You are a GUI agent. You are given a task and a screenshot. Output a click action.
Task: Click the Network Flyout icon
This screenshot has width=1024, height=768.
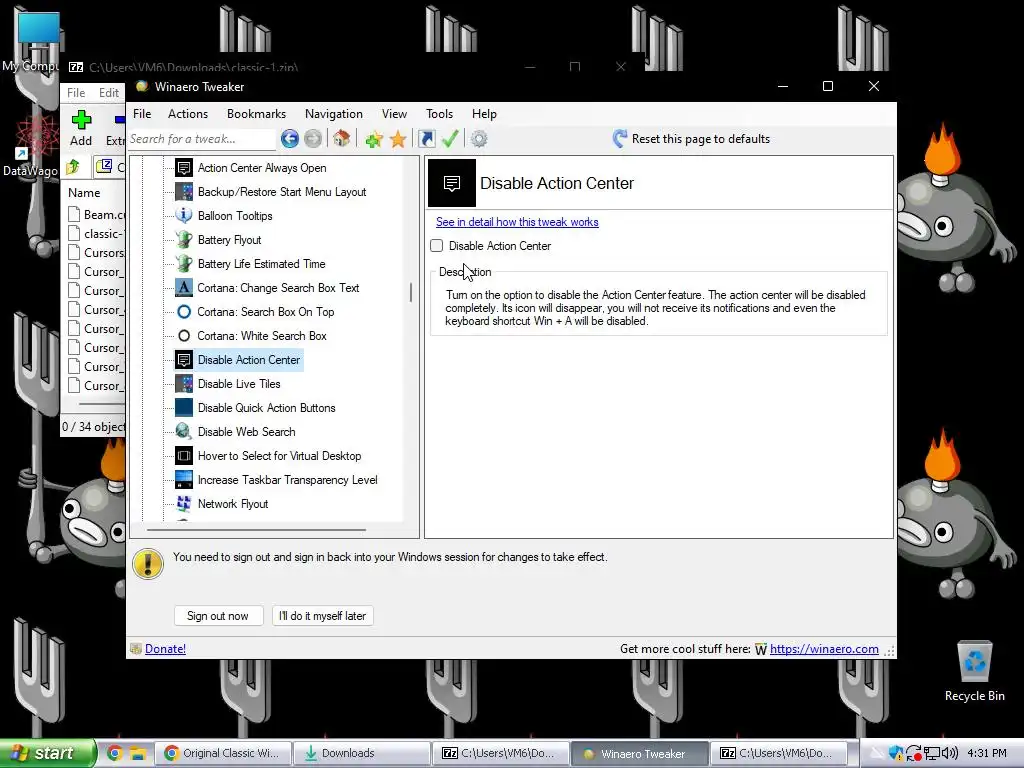(184, 504)
